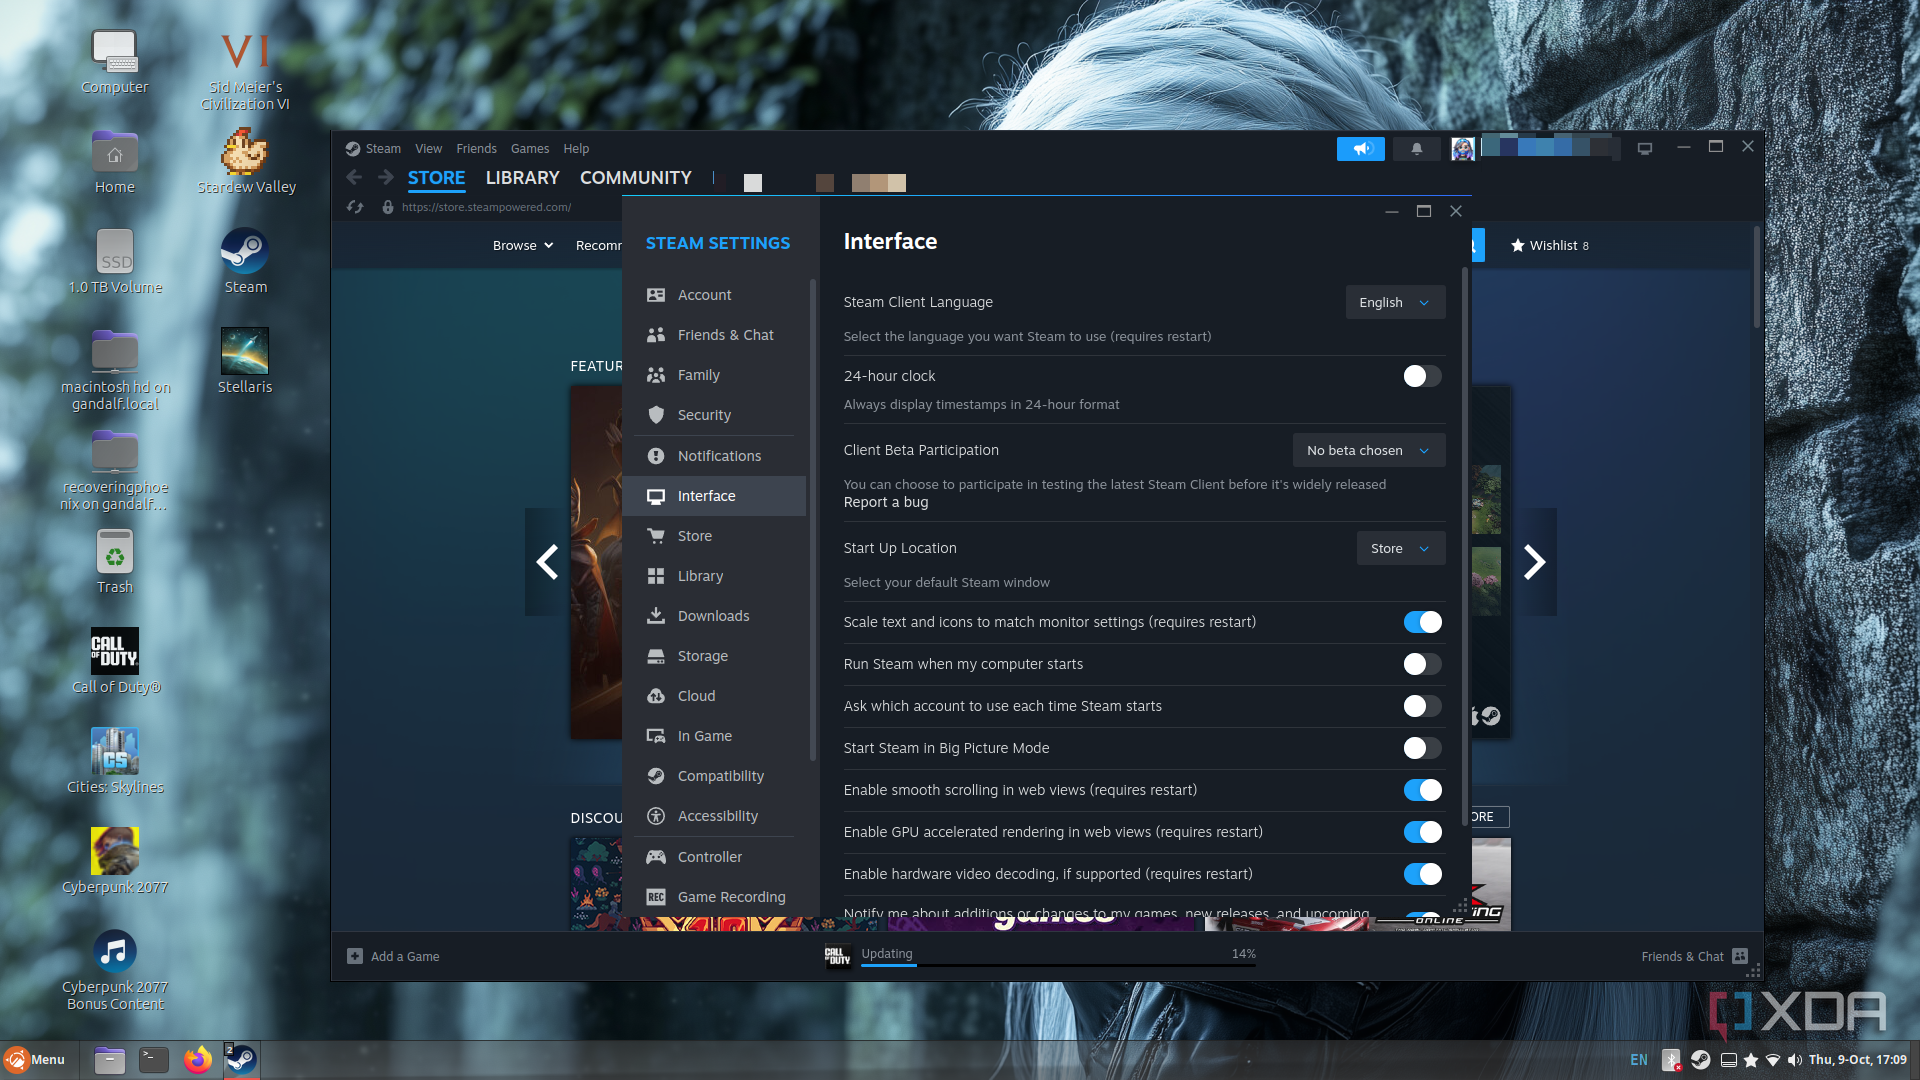
Task: Enable Start Steam in Big Picture Mode
Action: coord(1422,748)
